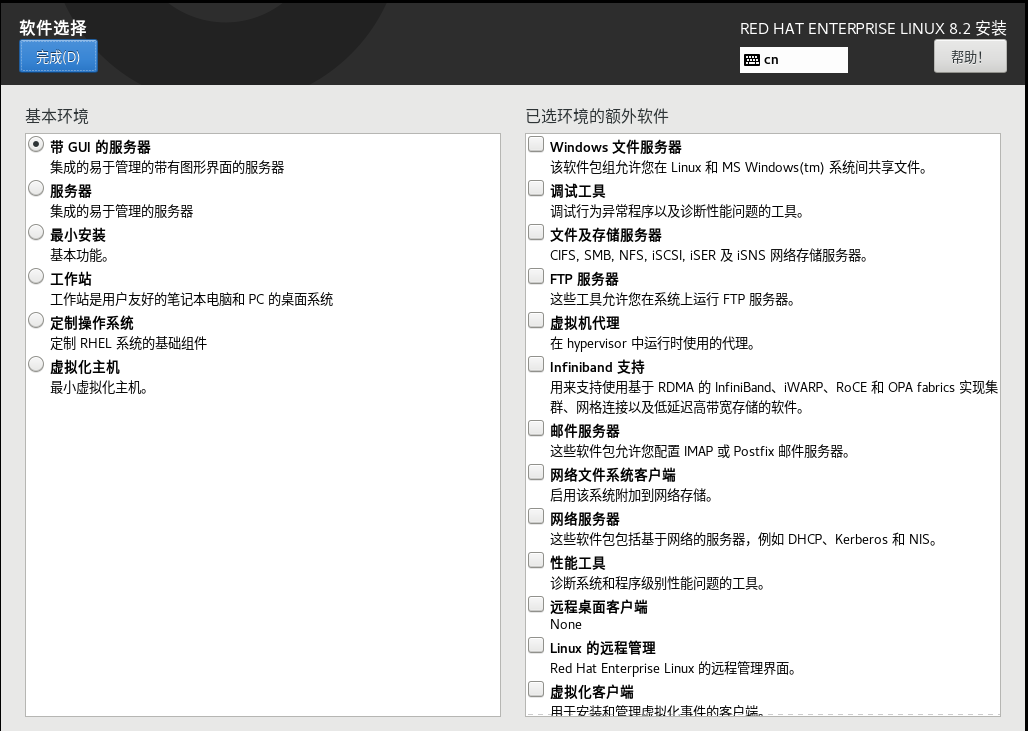
Task: Enable the 性能工具 checkbox
Action: point(536,560)
